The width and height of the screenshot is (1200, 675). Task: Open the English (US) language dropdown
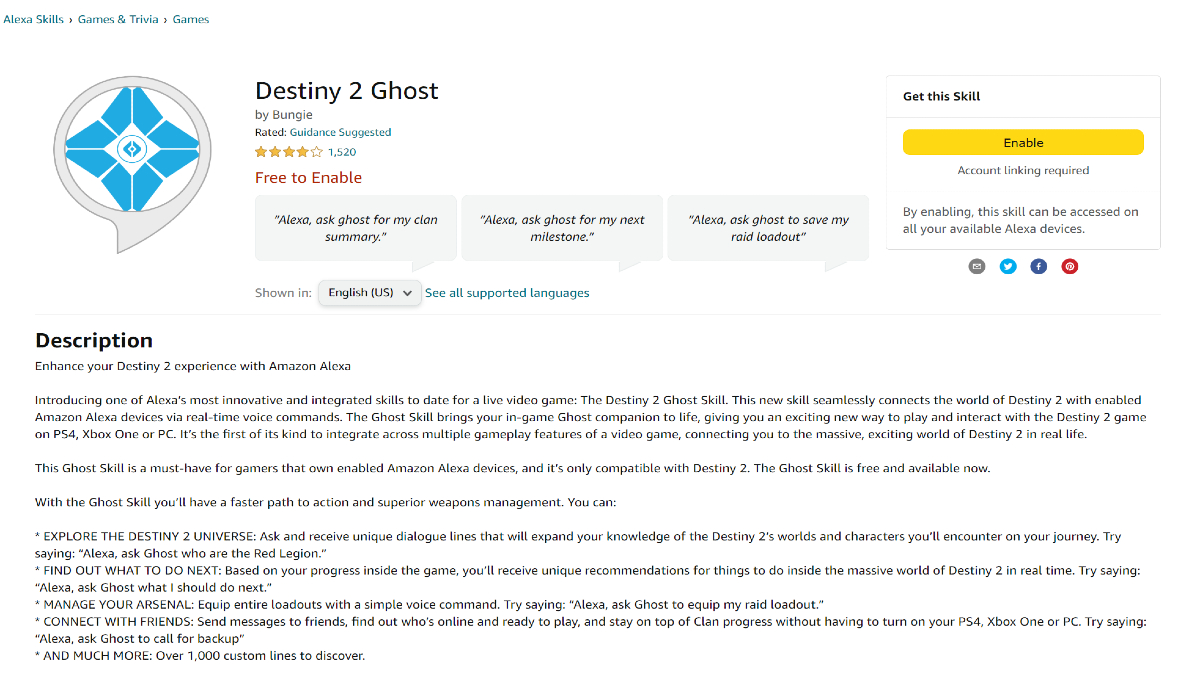(x=369, y=292)
